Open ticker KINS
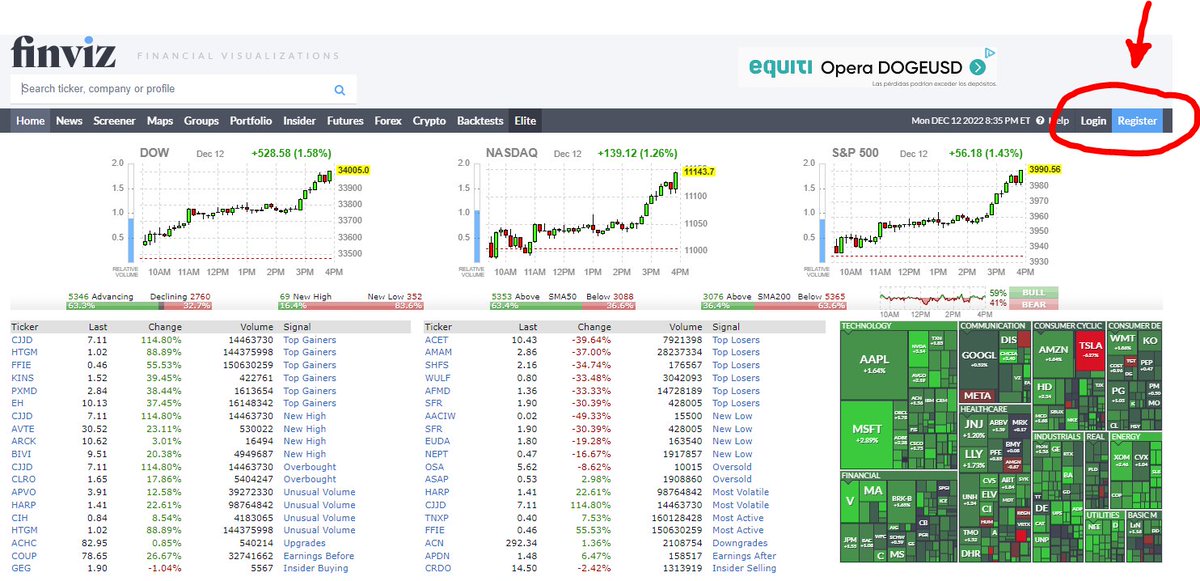The image size is (1200, 581). coord(21,378)
